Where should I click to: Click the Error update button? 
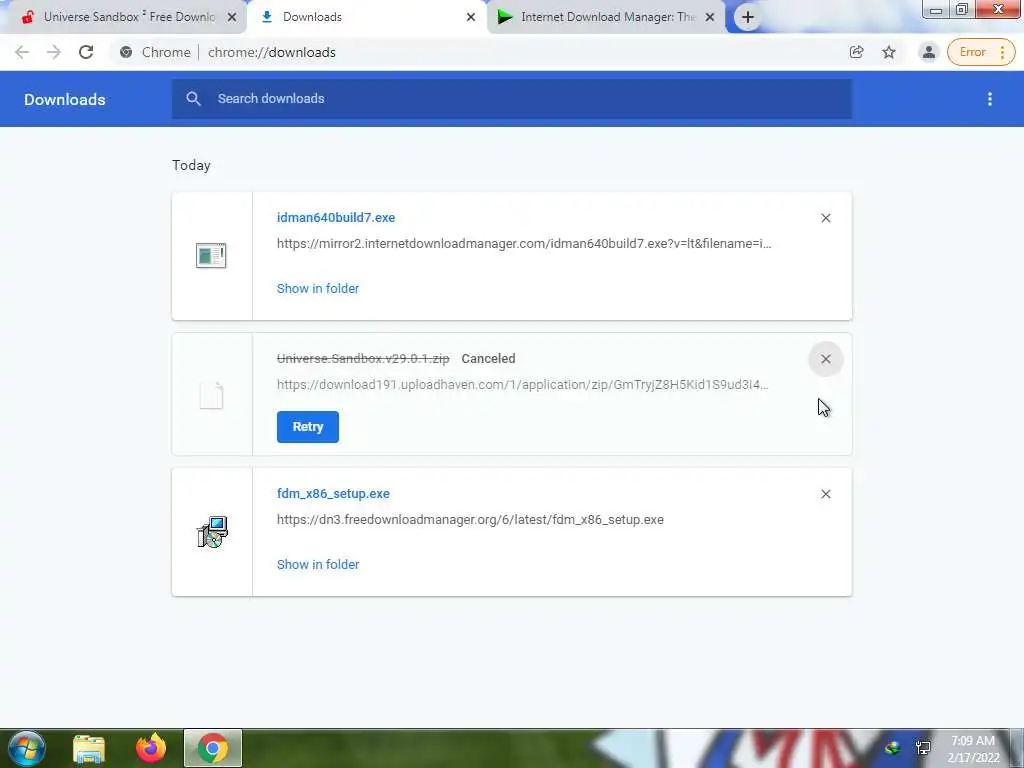coord(981,52)
